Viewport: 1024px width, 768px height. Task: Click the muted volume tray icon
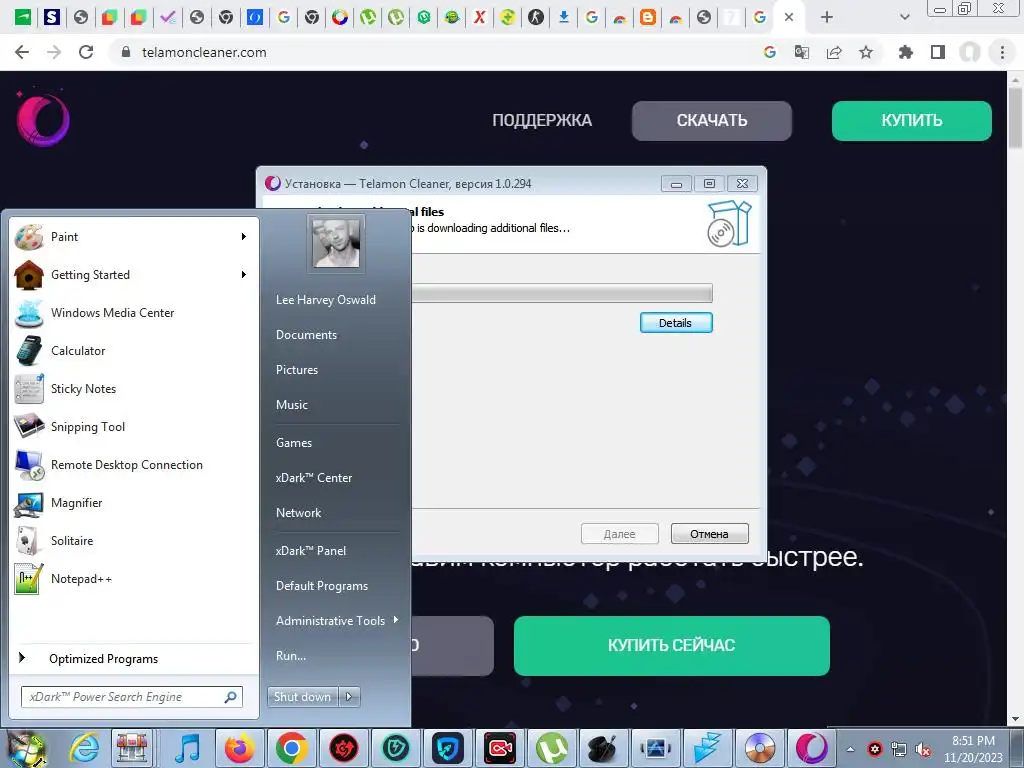coord(923,750)
